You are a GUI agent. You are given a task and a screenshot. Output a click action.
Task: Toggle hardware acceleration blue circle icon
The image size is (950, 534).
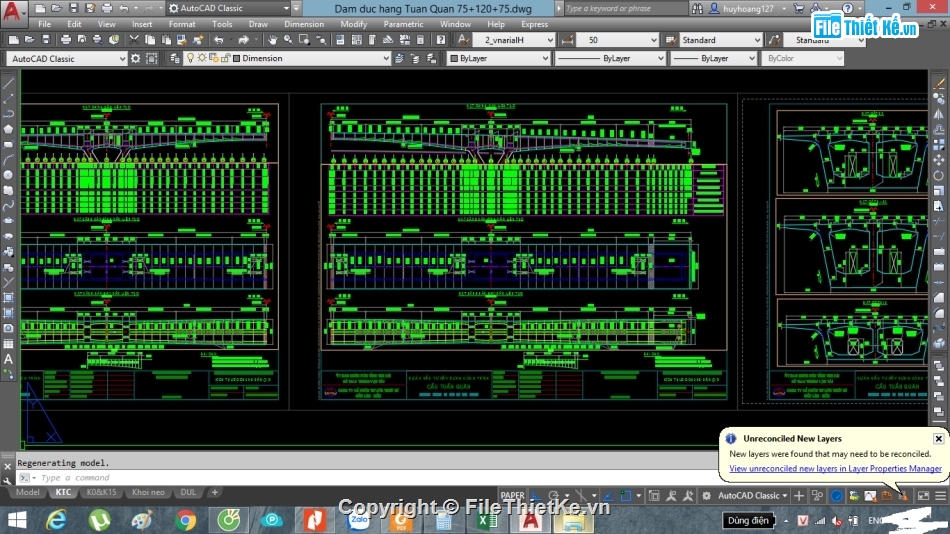point(836,496)
